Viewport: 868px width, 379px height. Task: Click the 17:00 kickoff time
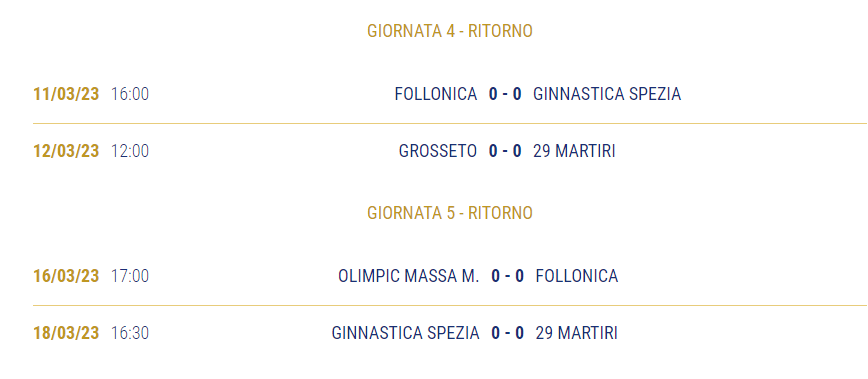[x=130, y=276]
